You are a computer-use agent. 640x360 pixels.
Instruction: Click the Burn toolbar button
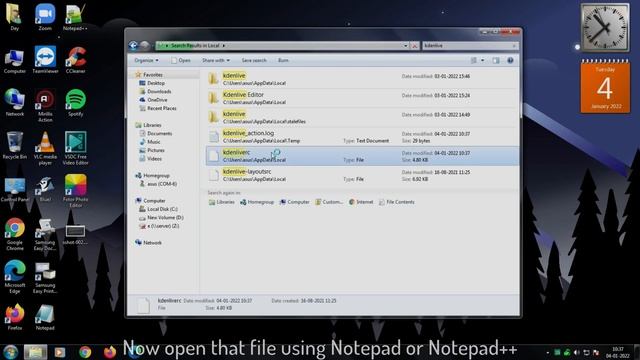[283, 60]
